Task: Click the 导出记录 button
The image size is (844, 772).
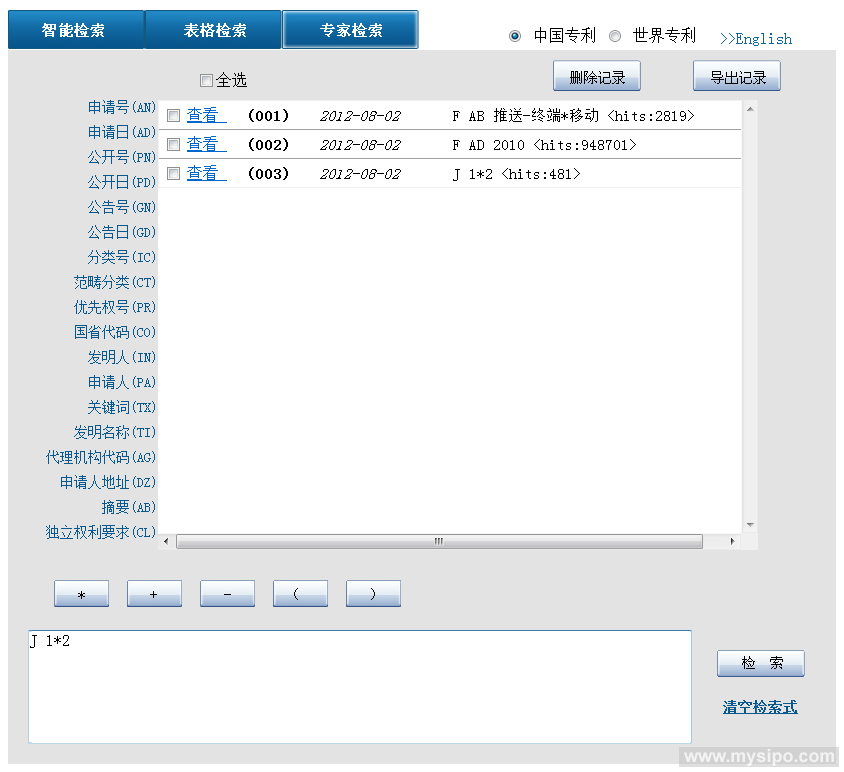Action: (x=737, y=77)
